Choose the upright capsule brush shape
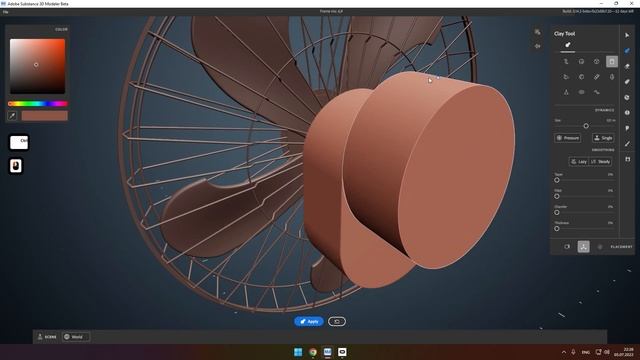This screenshot has height=360, width=640. tap(611, 77)
